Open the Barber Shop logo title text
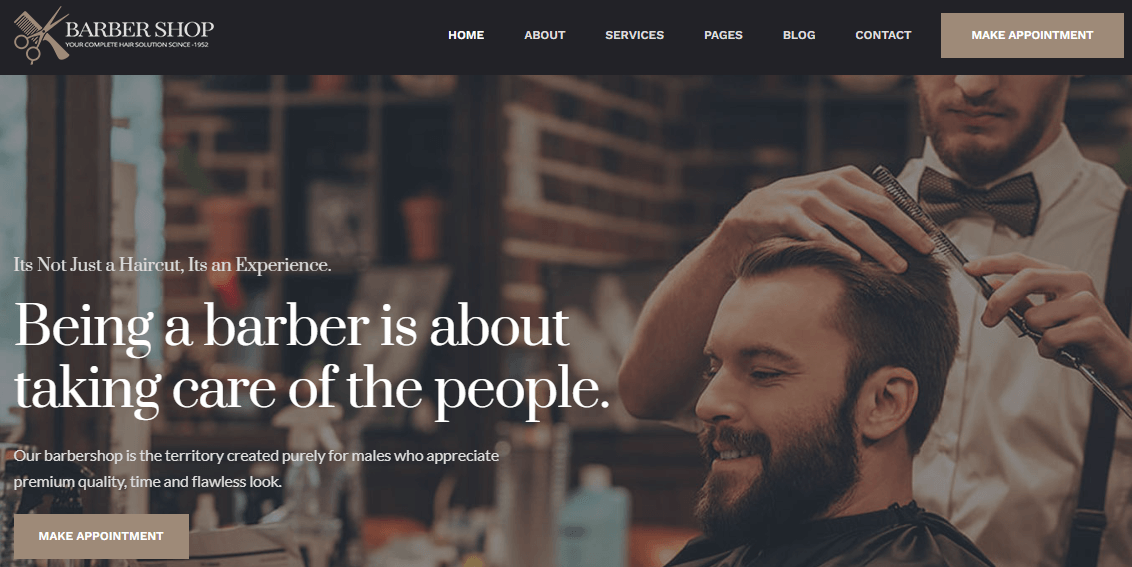The image size is (1132, 567). click(139, 29)
